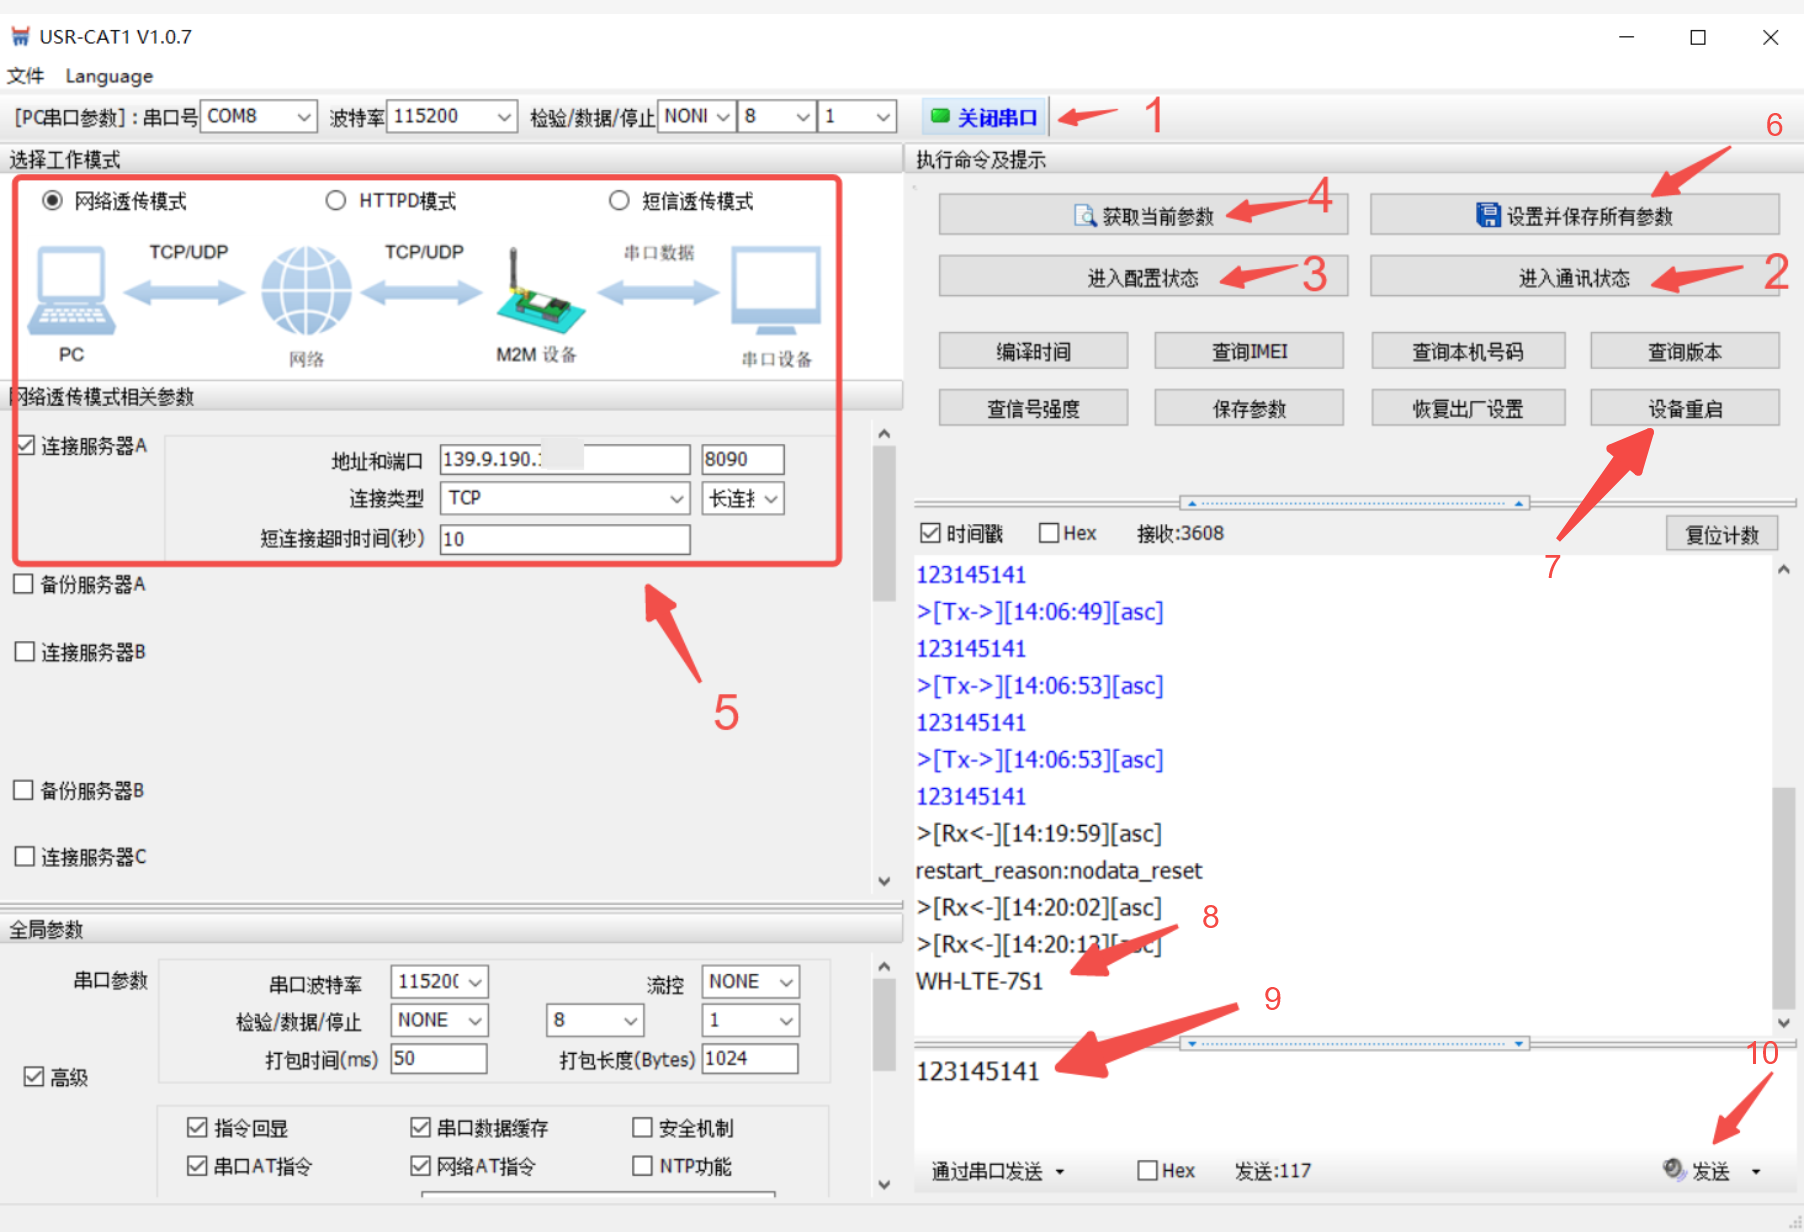Click 进入通讯状态 button
This screenshot has height=1232, width=1804.
(x=1575, y=277)
